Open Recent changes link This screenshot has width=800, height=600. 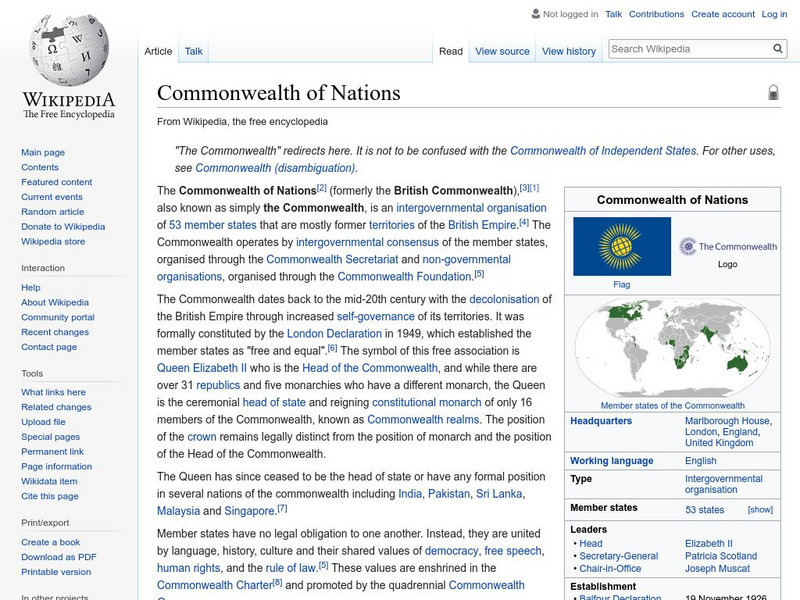[x=55, y=332]
